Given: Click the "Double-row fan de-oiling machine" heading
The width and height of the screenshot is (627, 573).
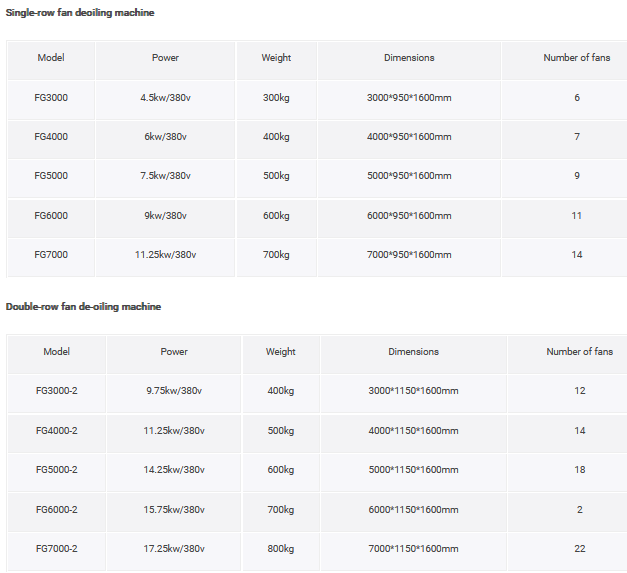Looking at the screenshot, I should 83,306.
